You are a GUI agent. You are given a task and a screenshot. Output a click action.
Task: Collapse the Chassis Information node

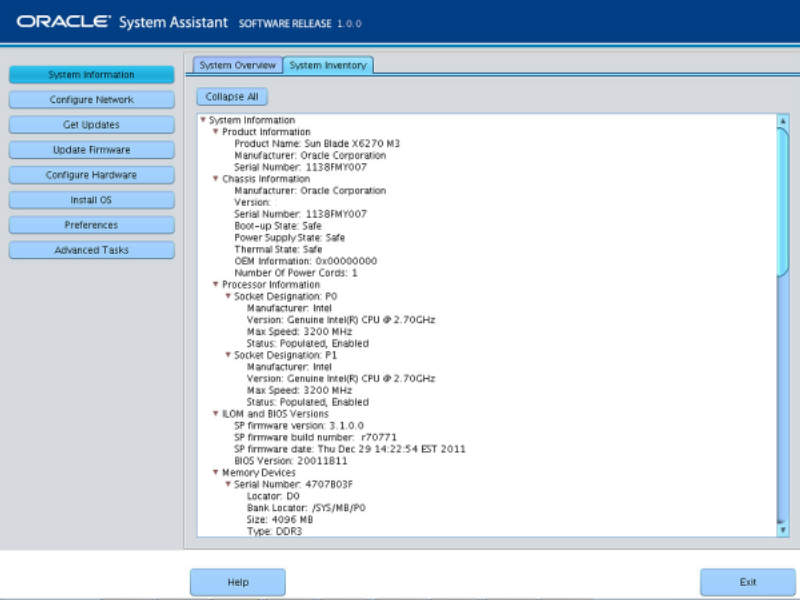pos(215,179)
